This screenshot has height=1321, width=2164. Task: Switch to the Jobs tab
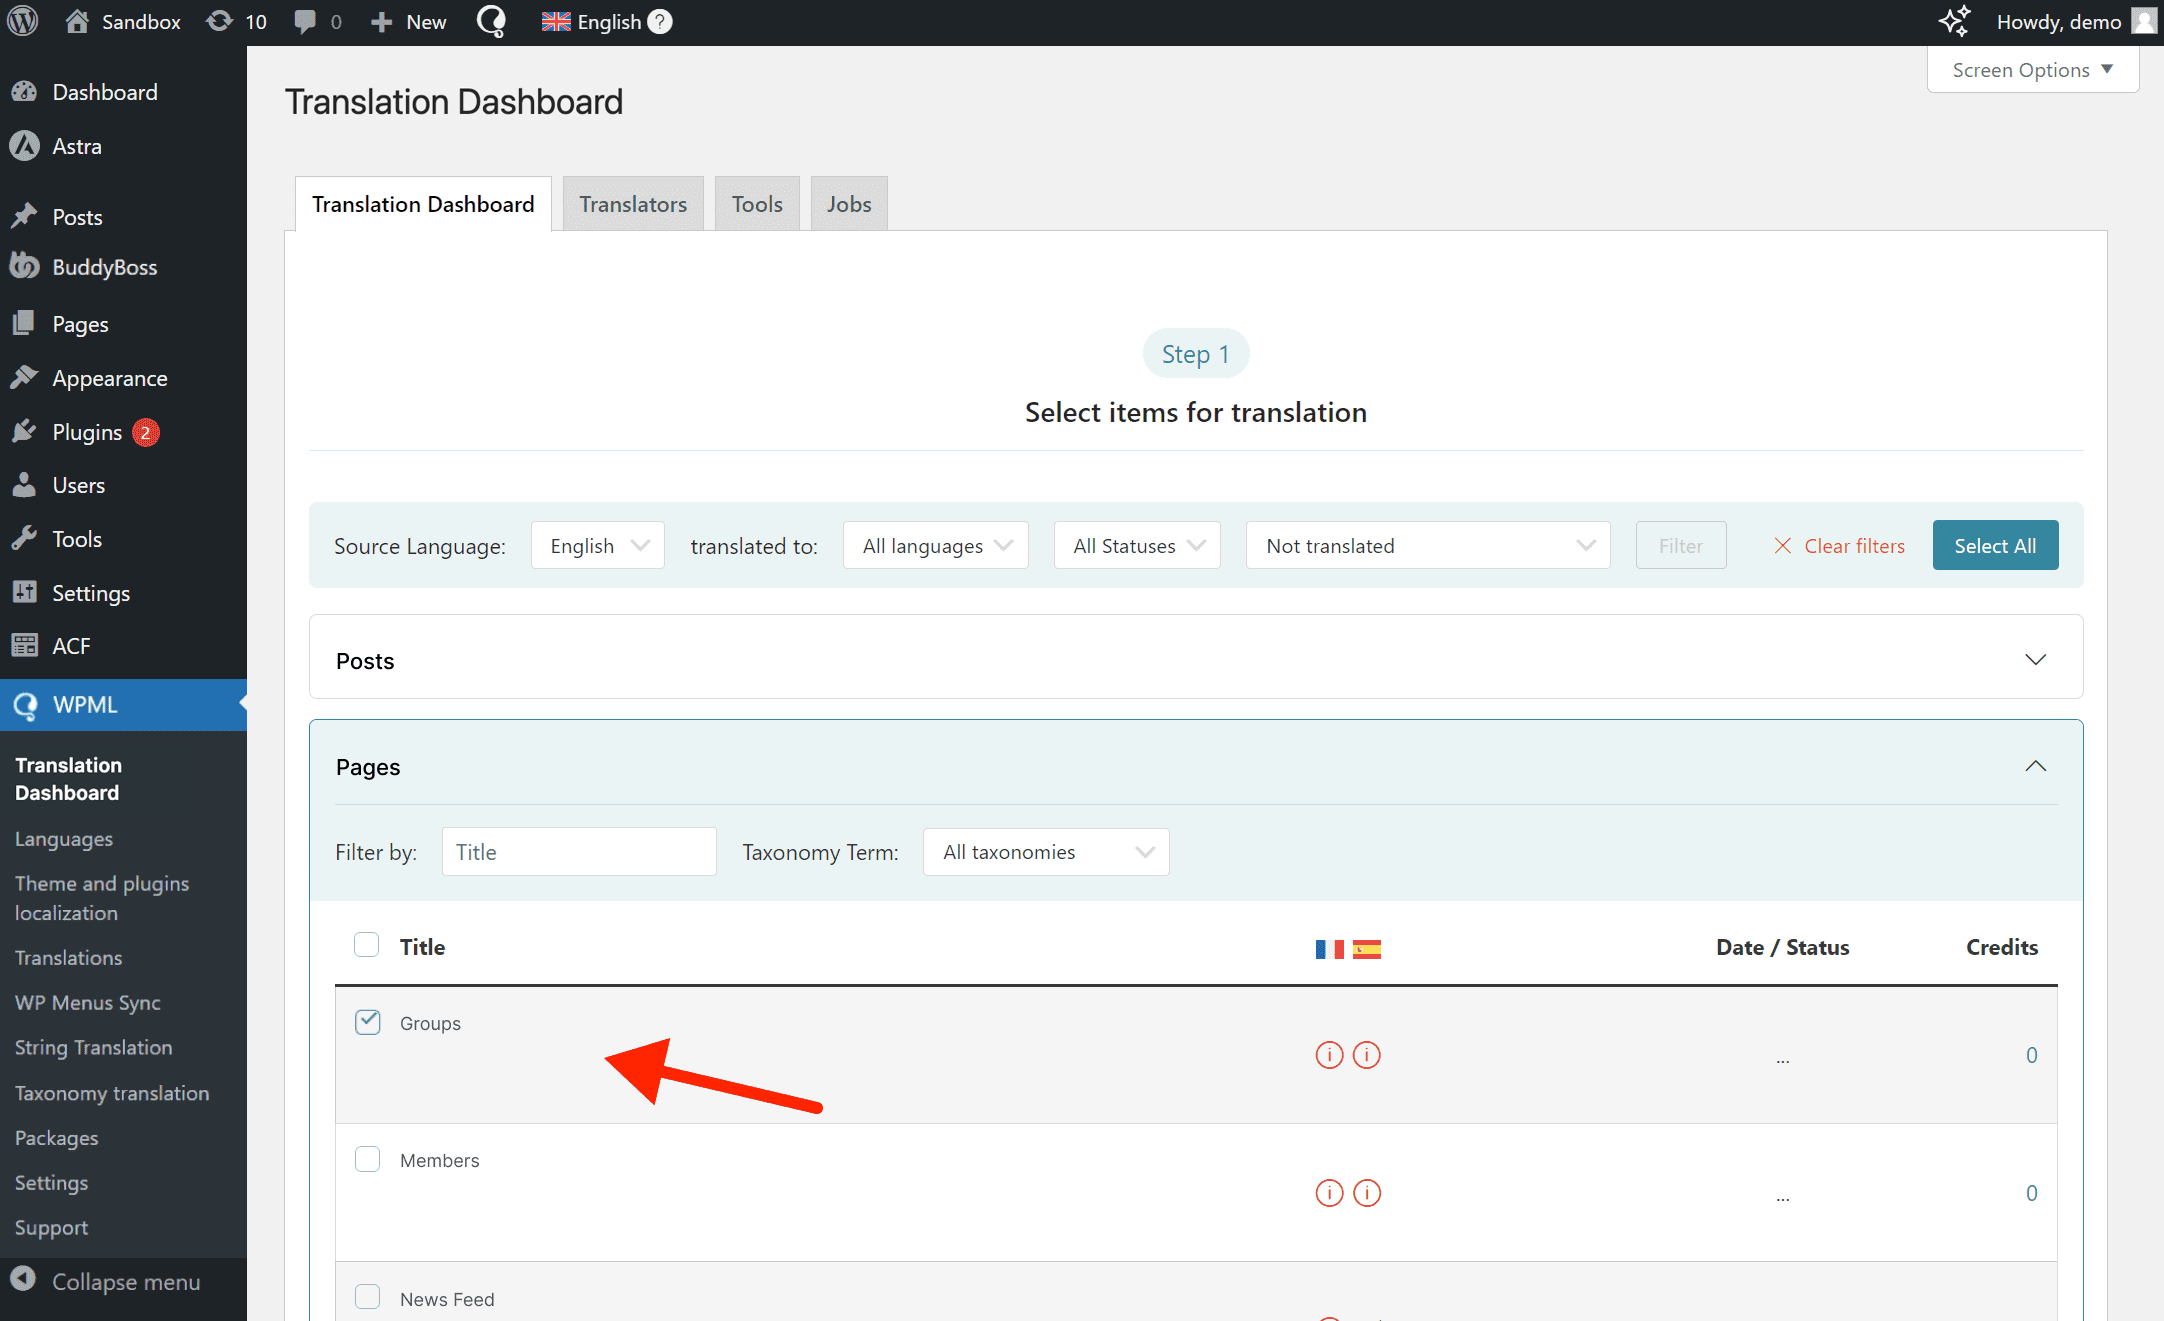coord(849,204)
